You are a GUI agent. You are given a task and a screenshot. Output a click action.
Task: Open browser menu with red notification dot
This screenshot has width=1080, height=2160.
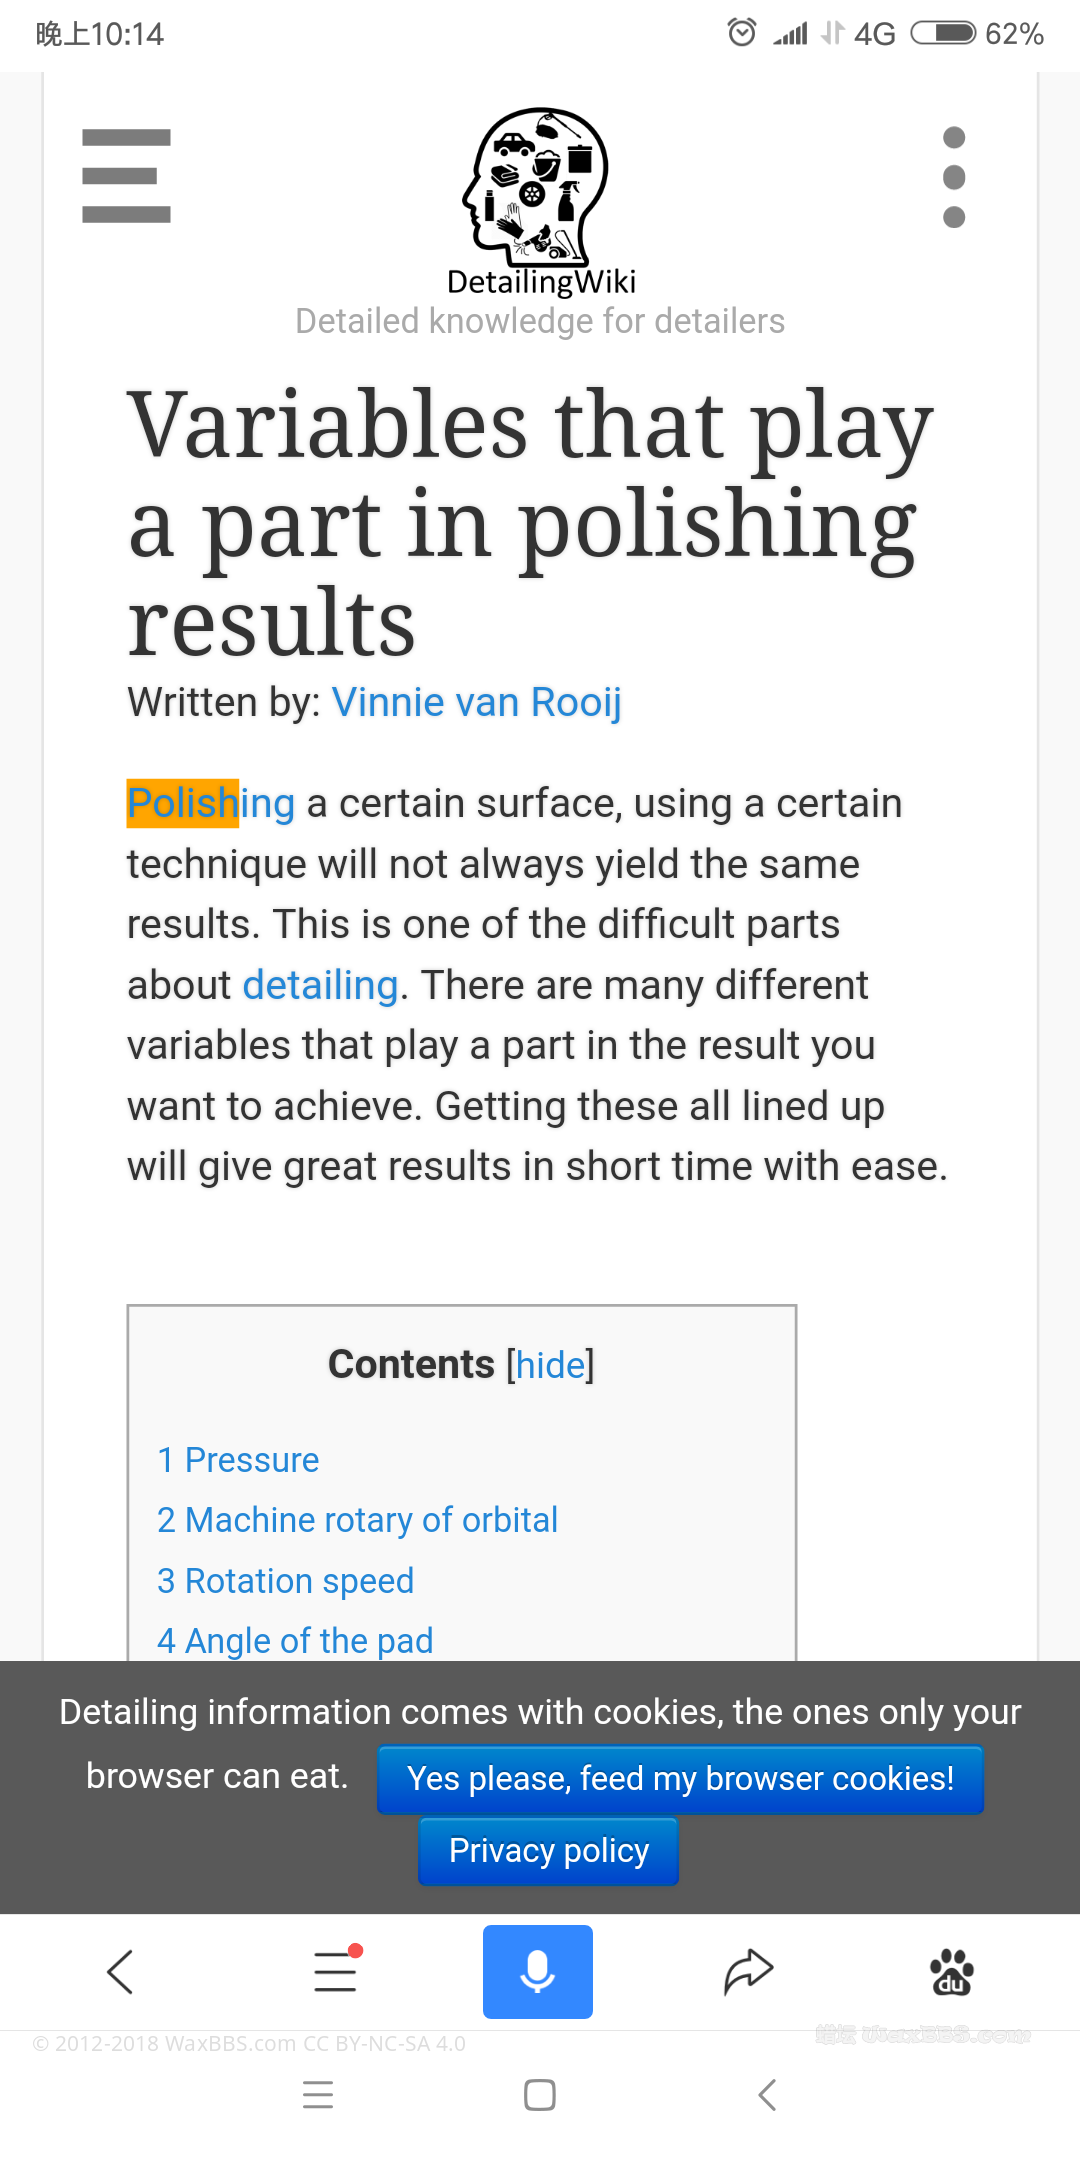pos(336,1972)
